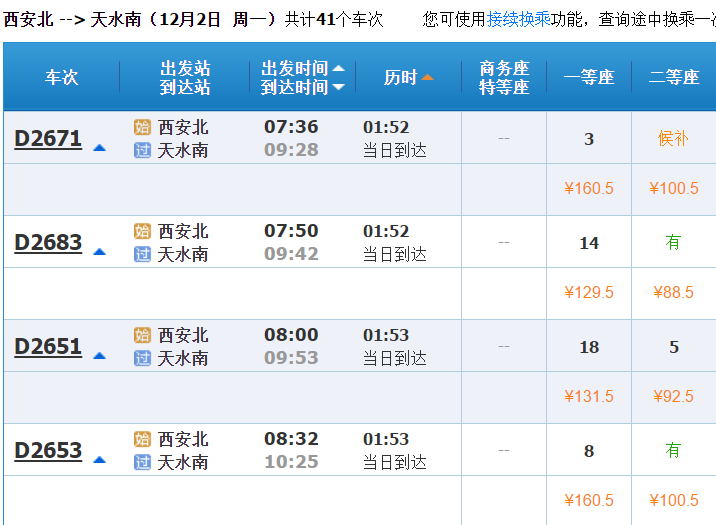
Task: Expand stop details arrow for D2683
Action: 99,252
